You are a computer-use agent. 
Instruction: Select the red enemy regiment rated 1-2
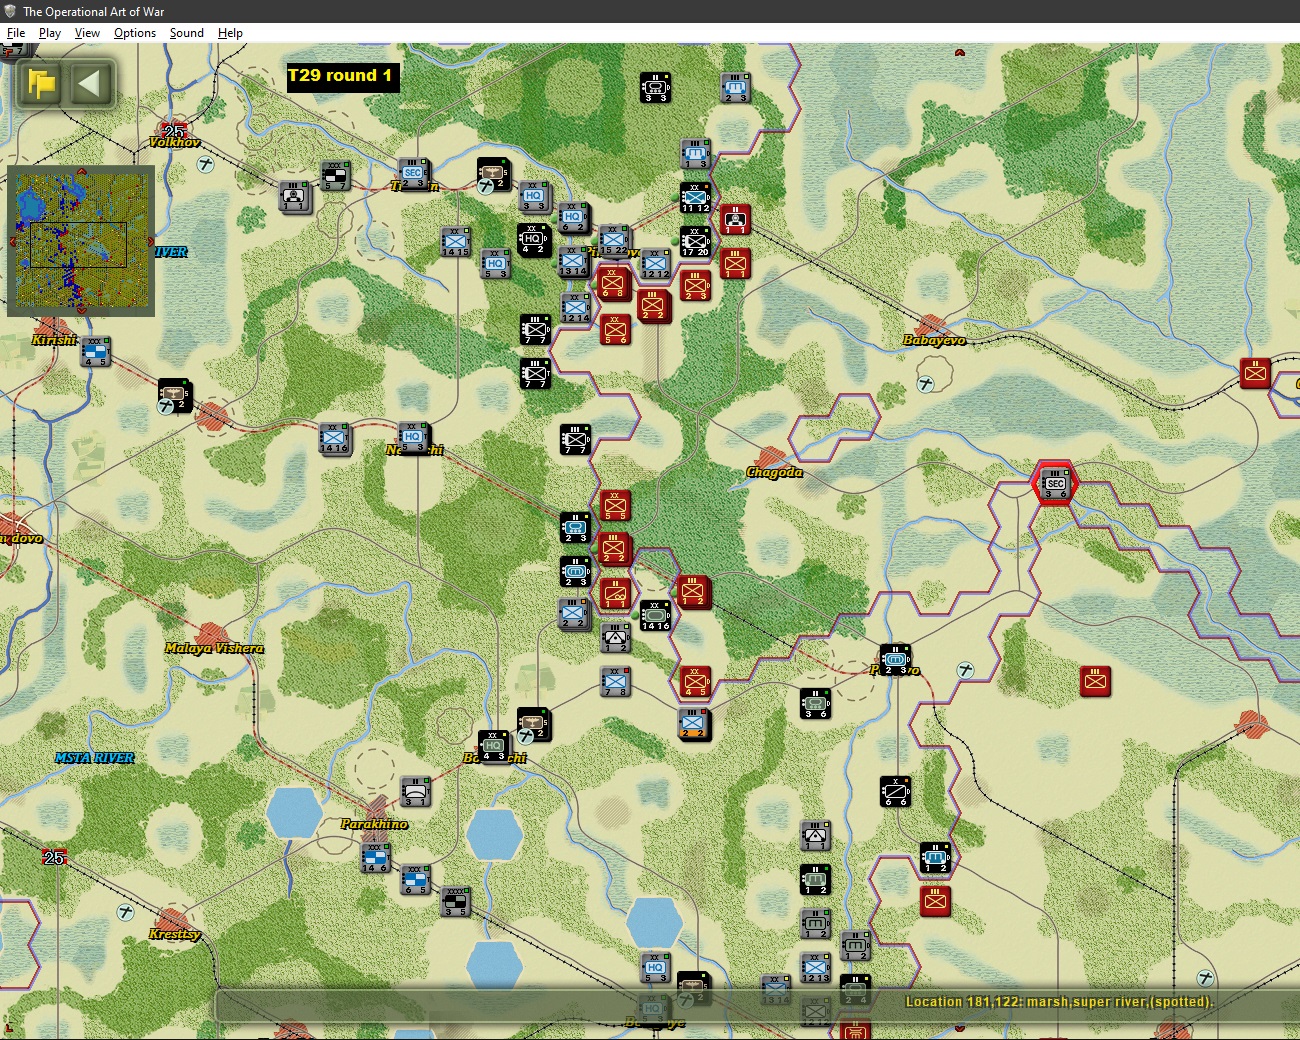pos(692,592)
